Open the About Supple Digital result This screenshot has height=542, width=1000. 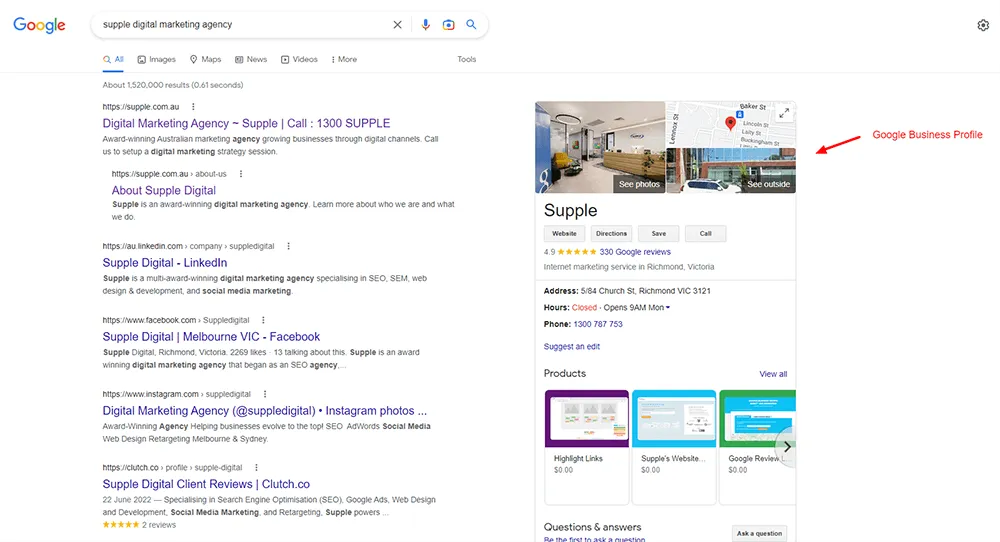[x=164, y=190]
